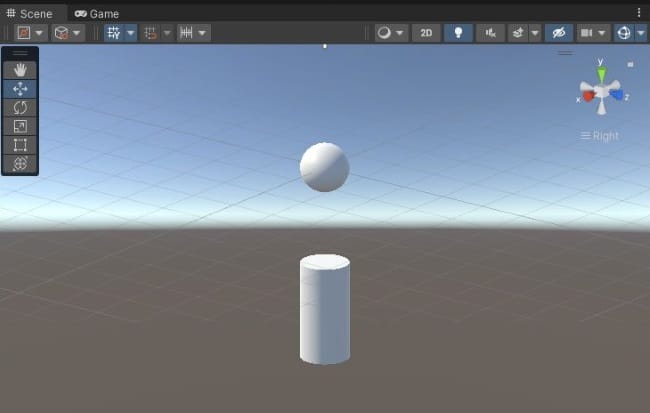Click the scene camera settings icon
Image resolution: width=650 pixels, height=413 pixels.
point(586,33)
